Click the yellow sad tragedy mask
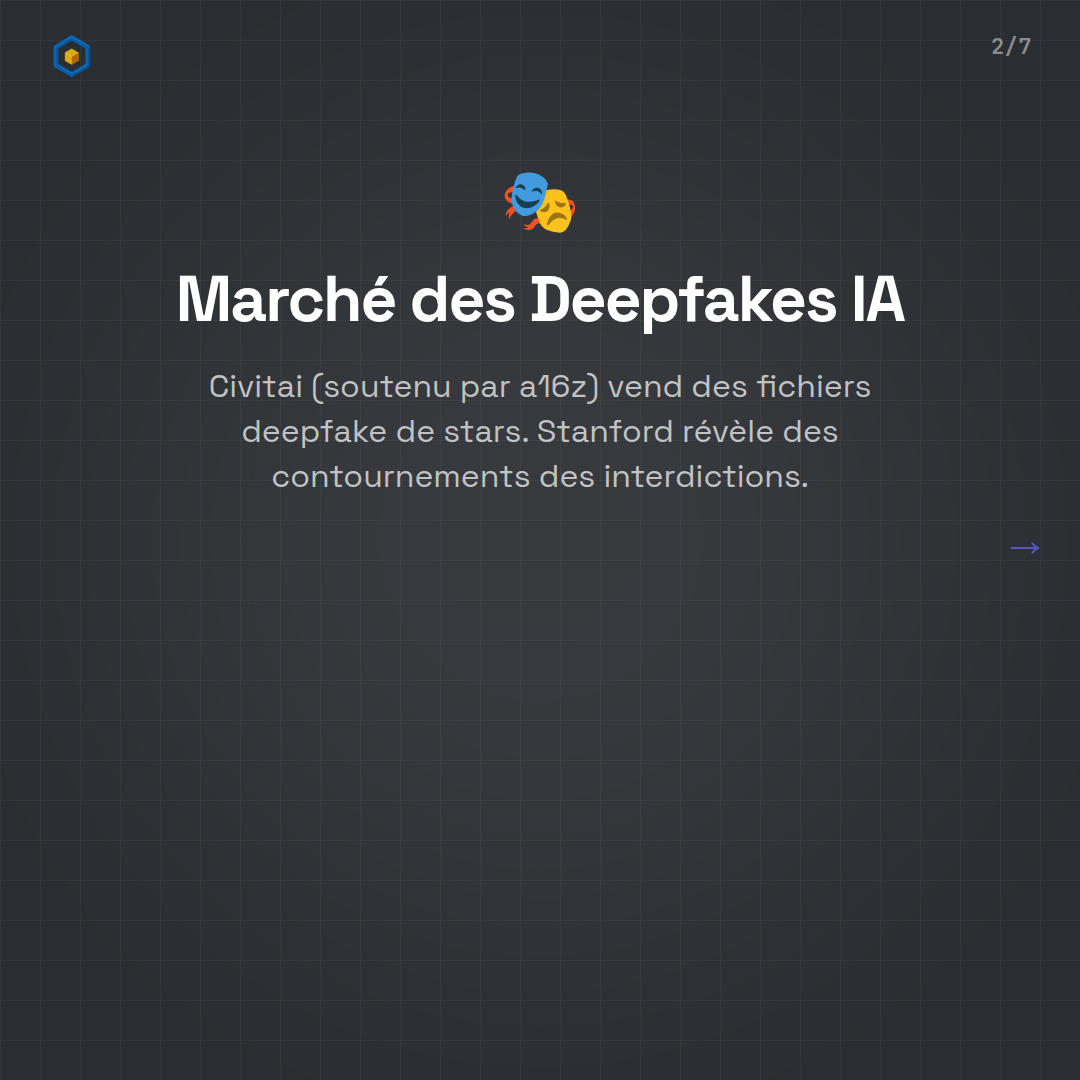 click(x=555, y=211)
